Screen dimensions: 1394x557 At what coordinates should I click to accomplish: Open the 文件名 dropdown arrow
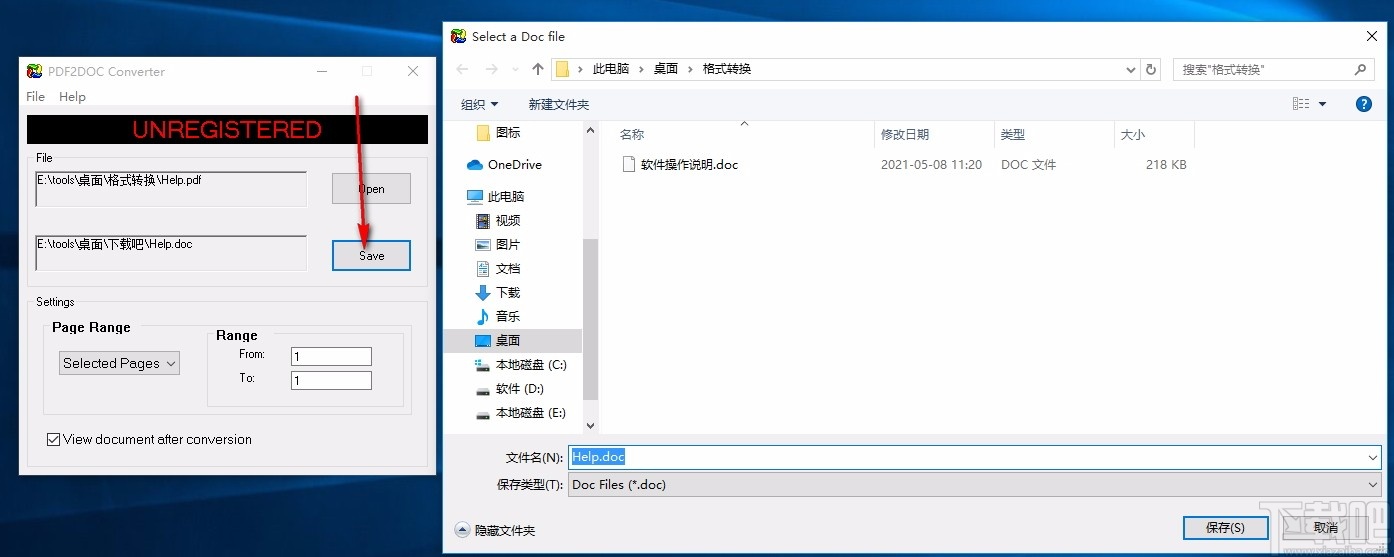point(1372,457)
